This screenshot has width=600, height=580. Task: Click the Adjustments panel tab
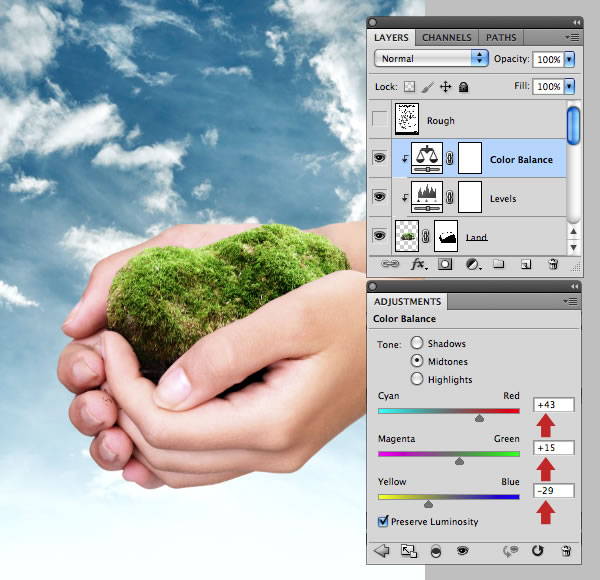point(408,301)
